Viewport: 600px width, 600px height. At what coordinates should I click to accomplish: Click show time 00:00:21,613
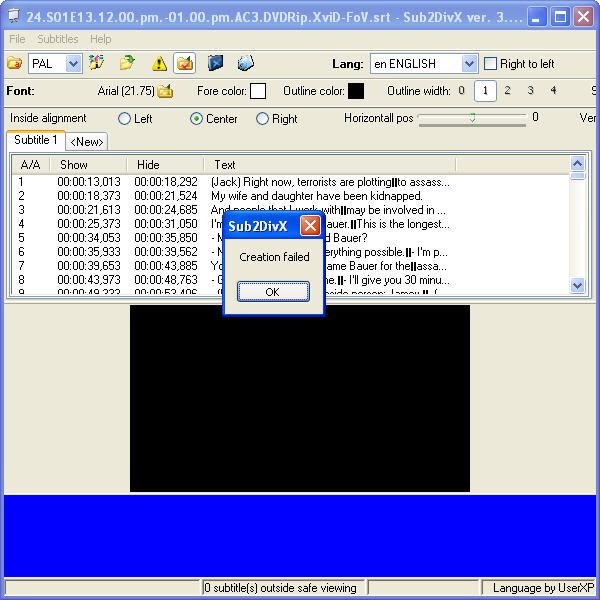[x=89, y=210]
